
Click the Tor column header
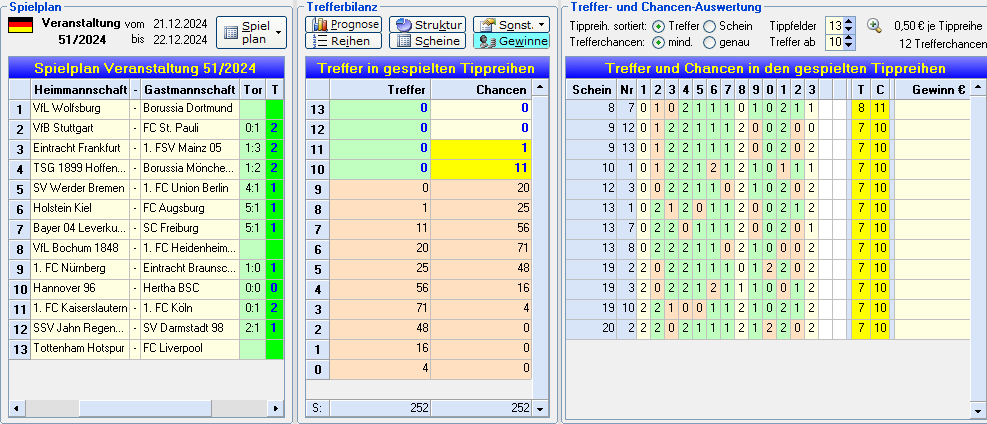[x=252, y=89]
